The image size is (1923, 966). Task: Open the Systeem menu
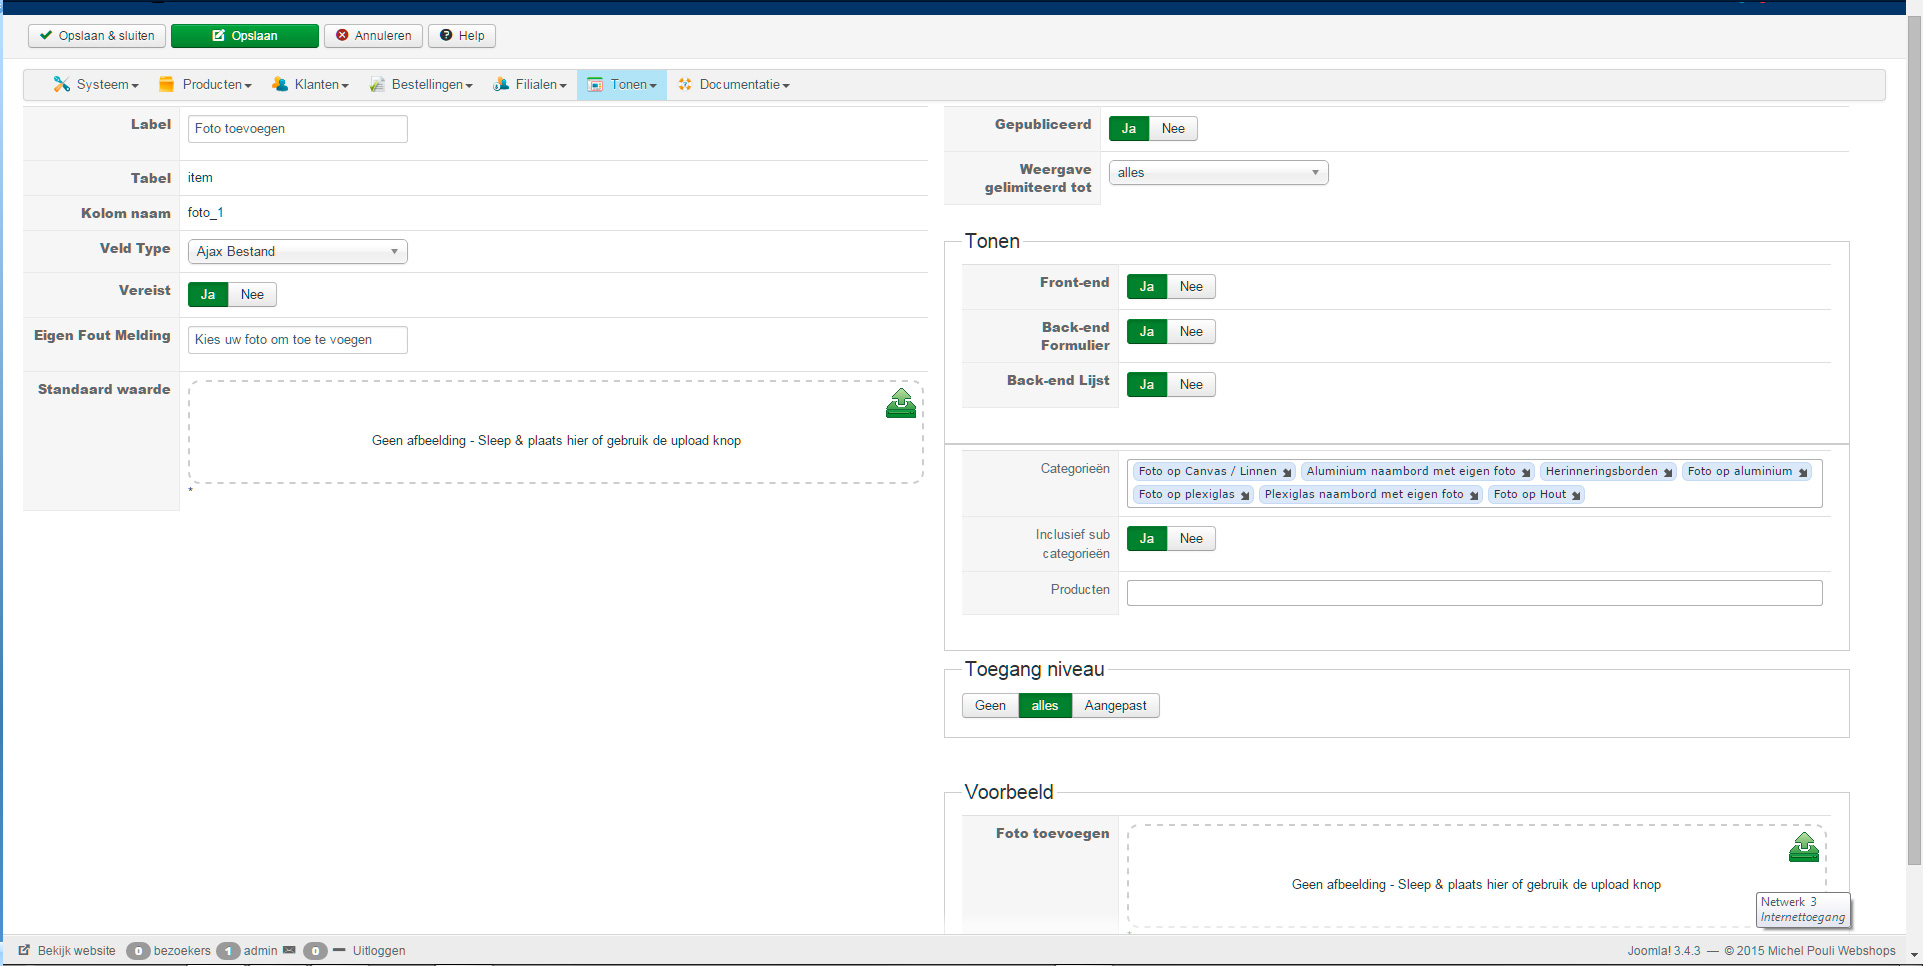point(96,84)
